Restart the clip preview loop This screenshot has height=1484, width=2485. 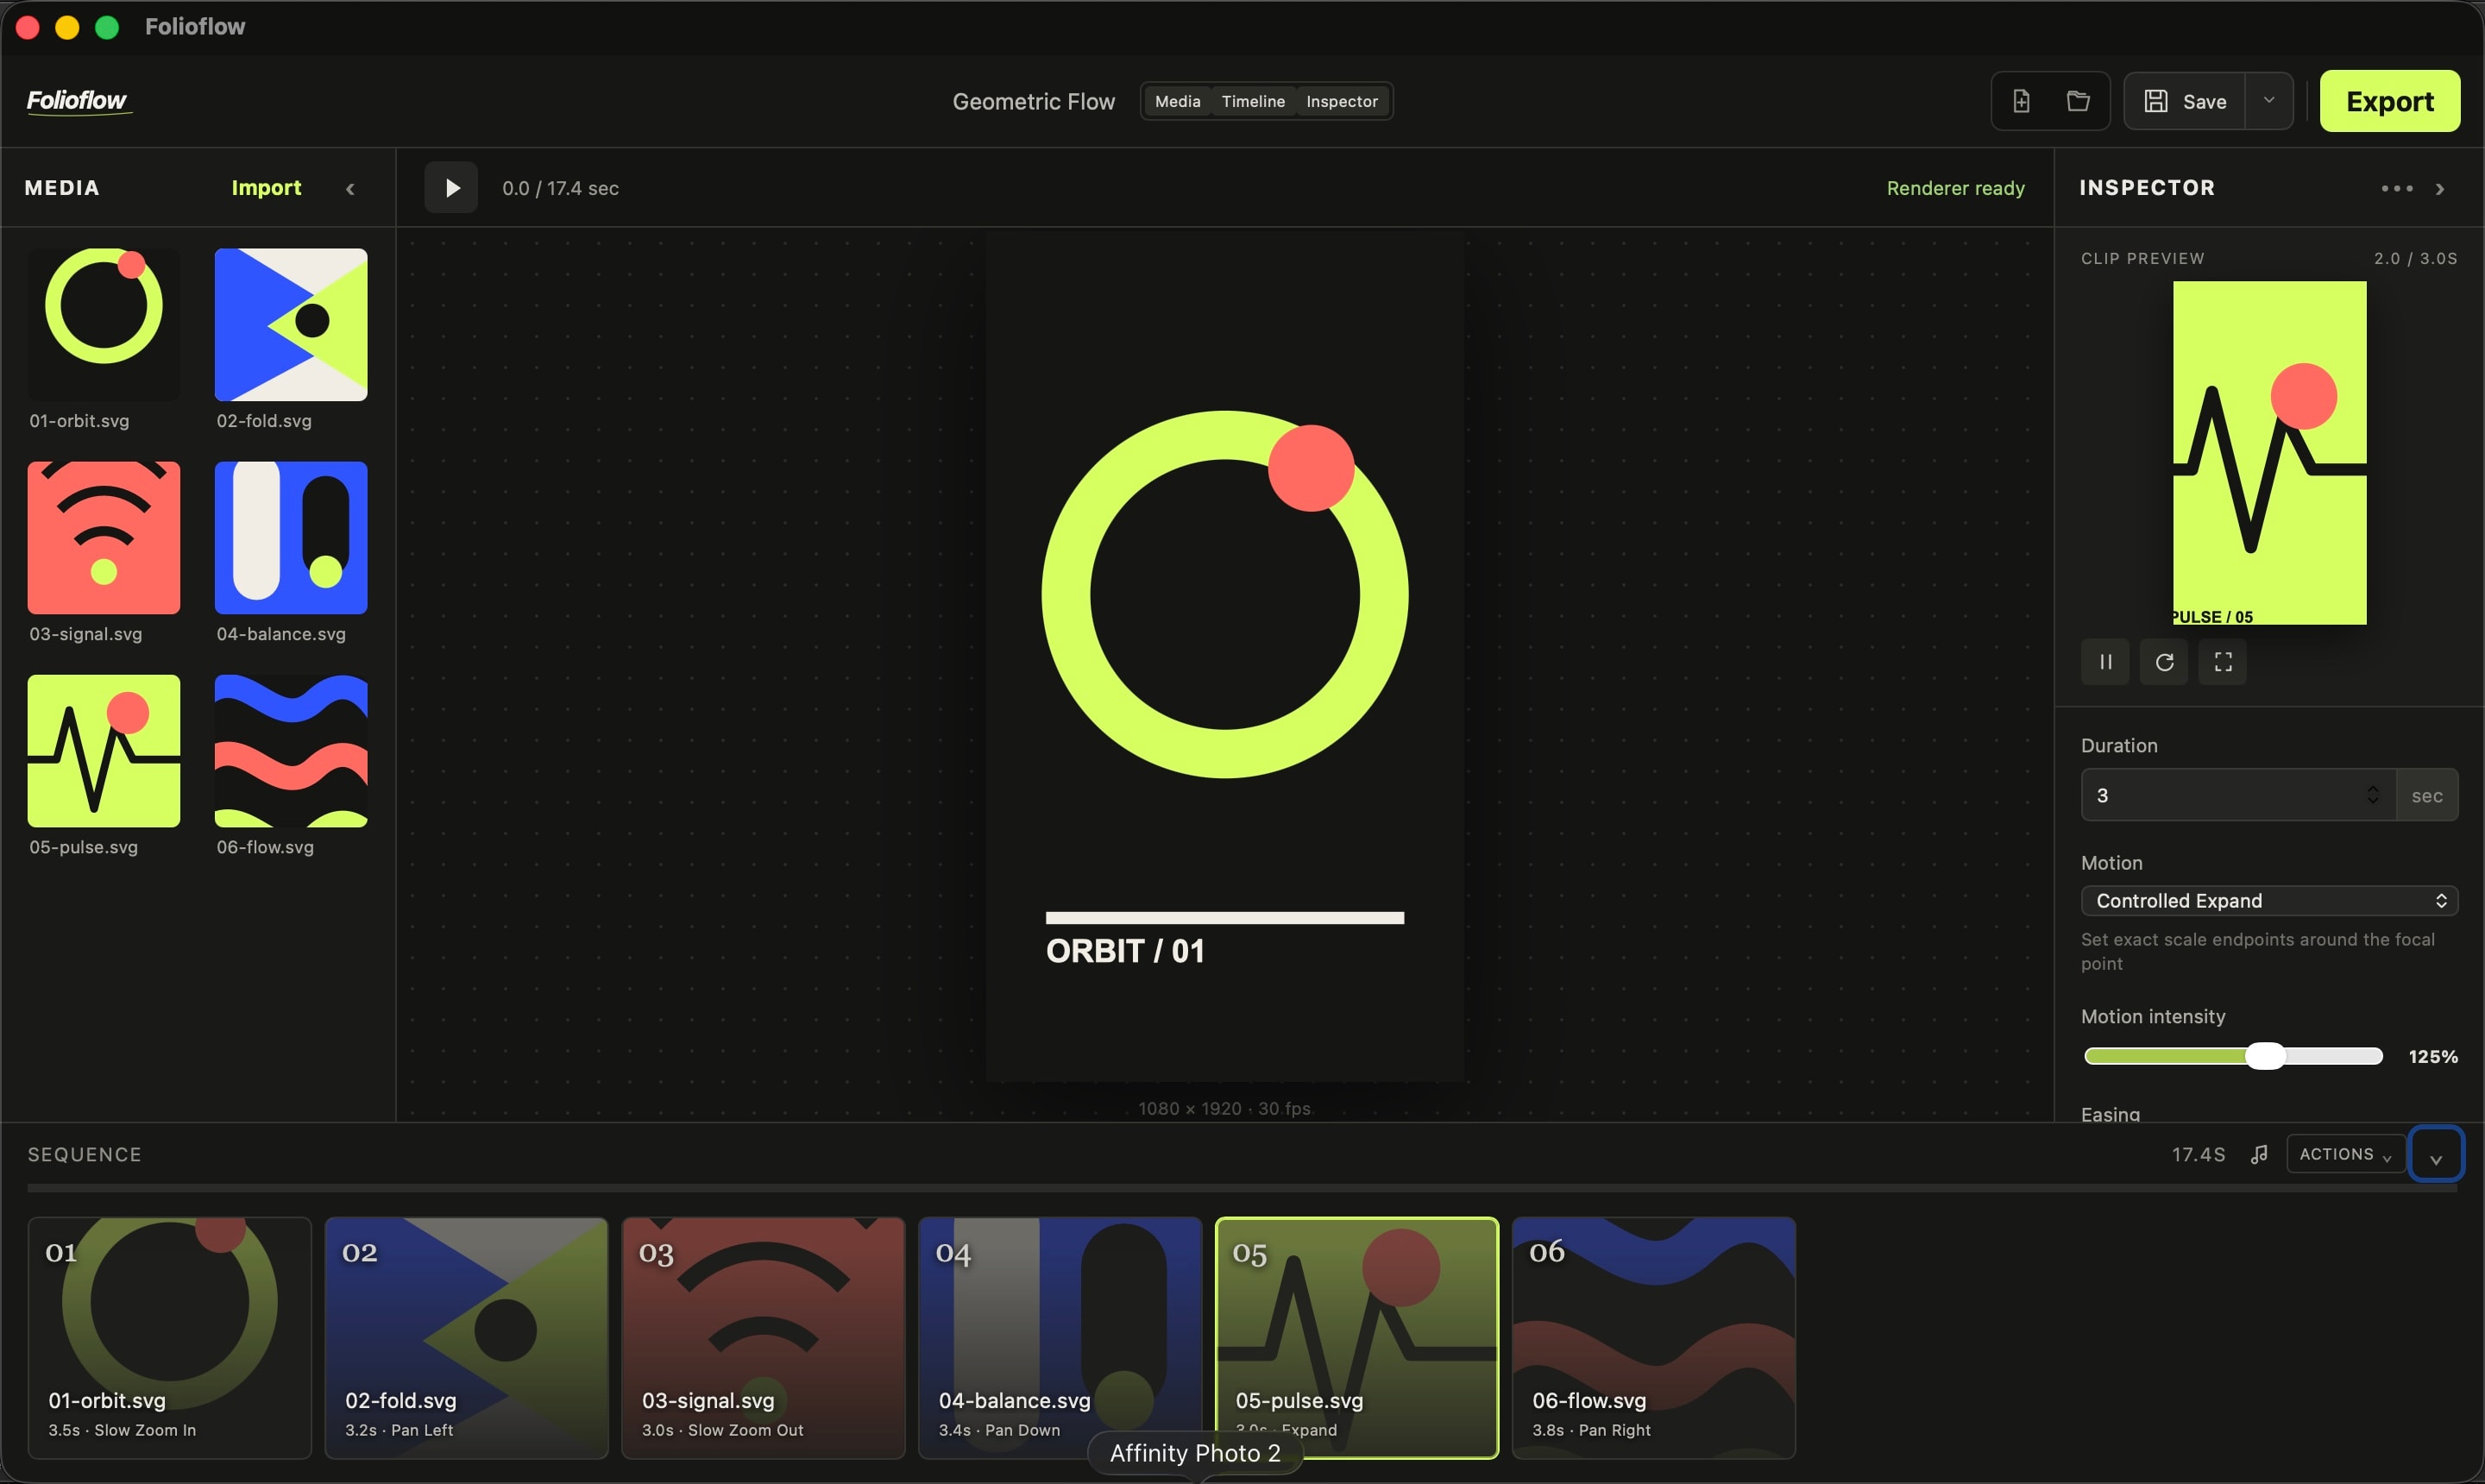click(x=2164, y=662)
